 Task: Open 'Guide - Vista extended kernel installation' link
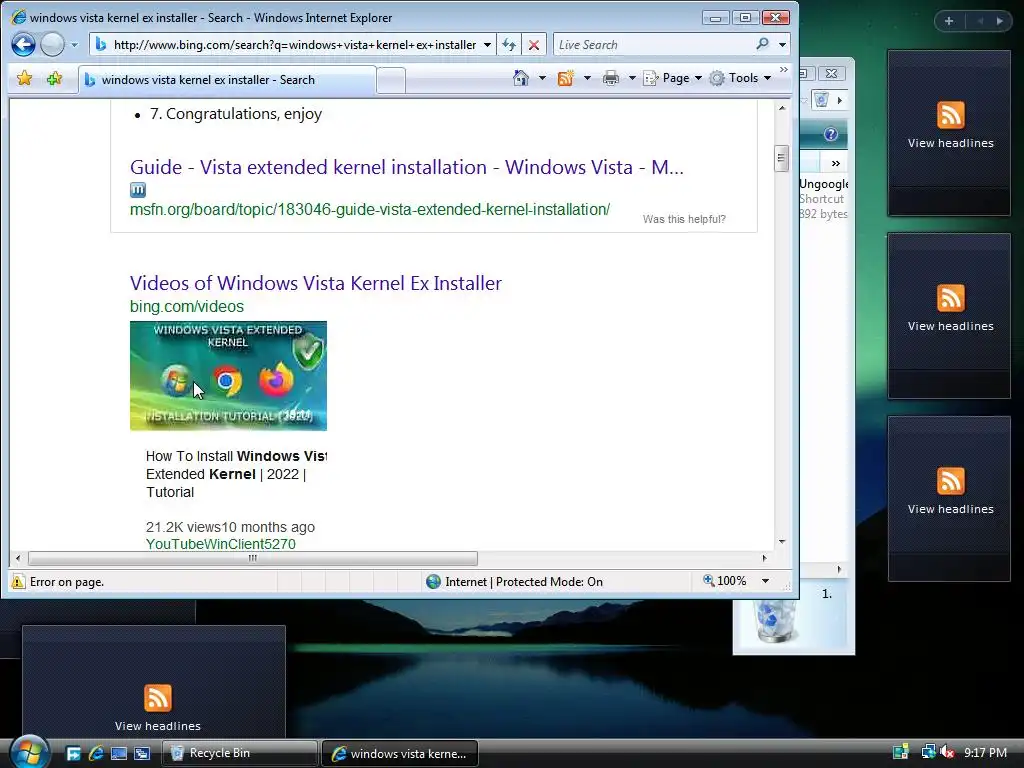[x=406, y=167]
